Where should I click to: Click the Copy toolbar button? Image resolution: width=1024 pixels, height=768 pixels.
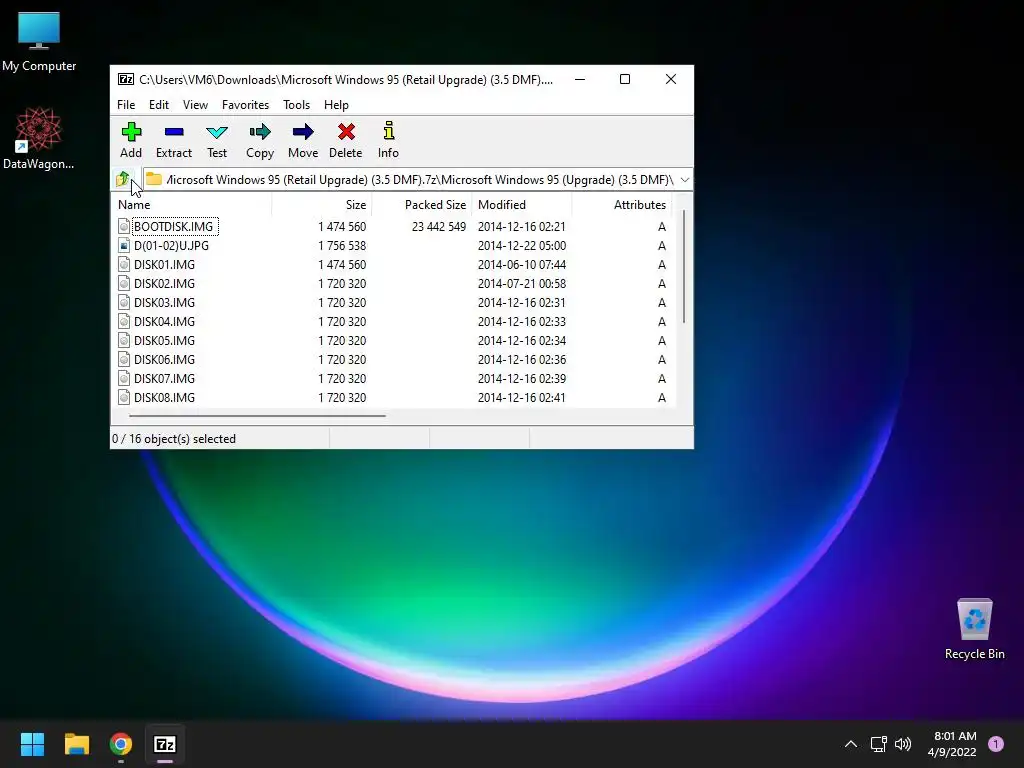(x=260, y=140)
